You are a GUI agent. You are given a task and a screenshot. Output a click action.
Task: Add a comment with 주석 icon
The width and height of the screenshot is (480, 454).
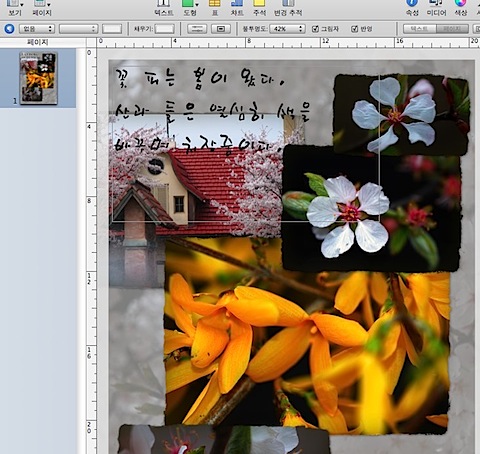click(259, 3)
